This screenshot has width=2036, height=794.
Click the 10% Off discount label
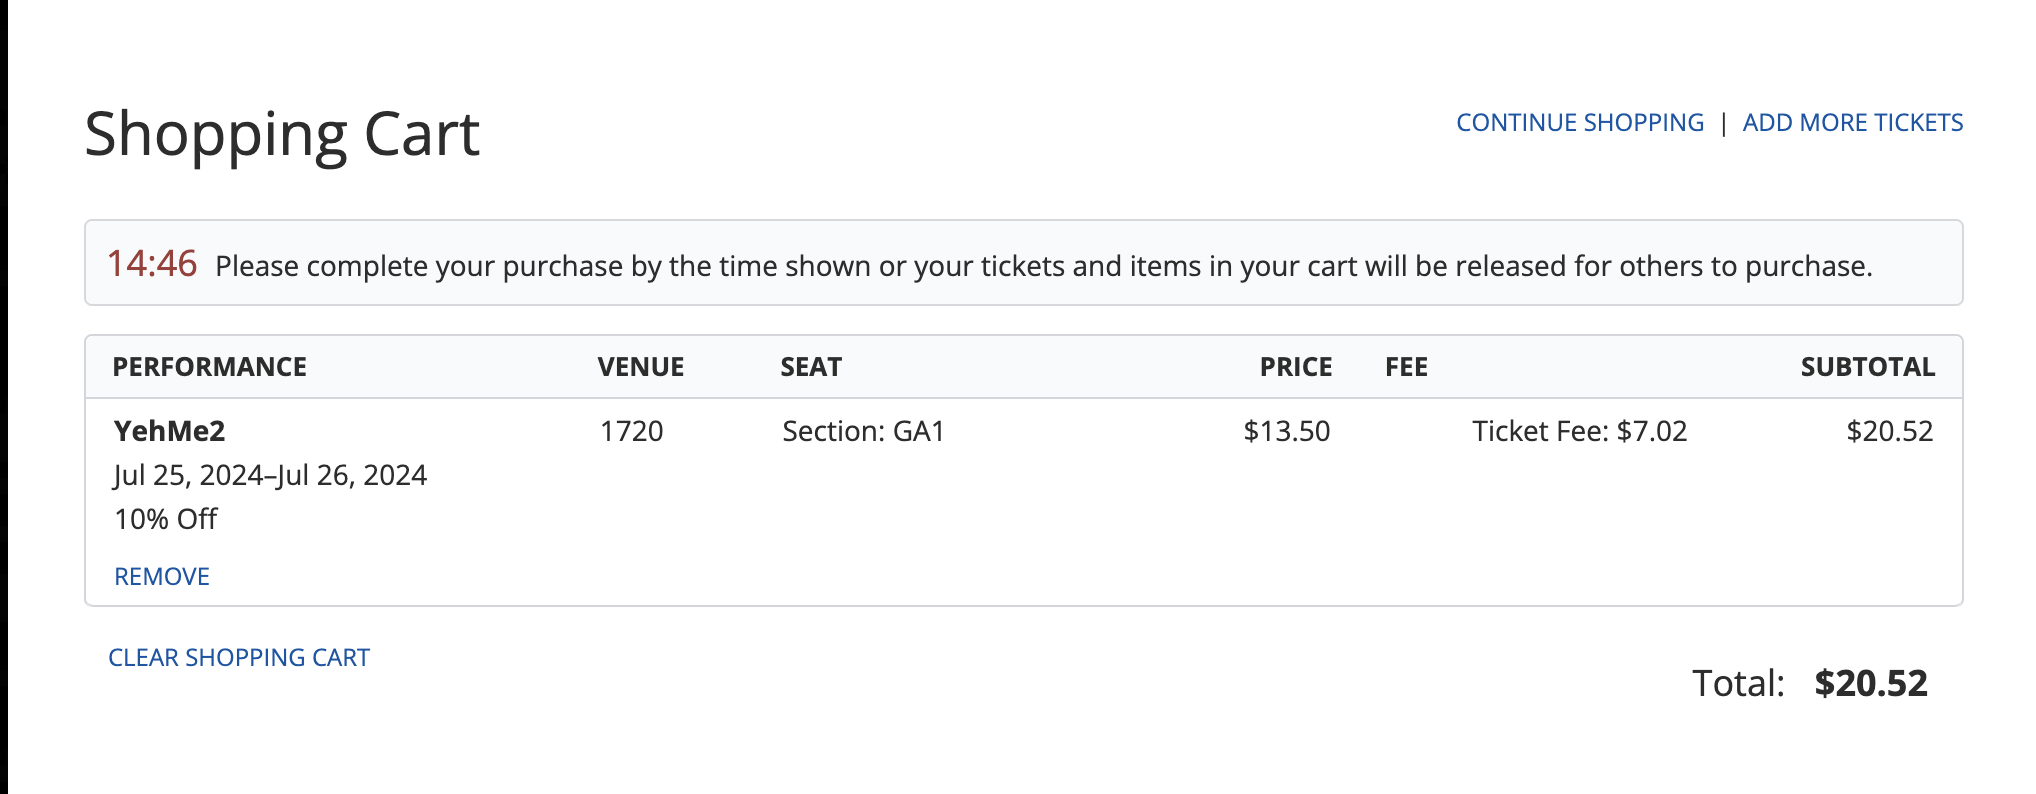[x=166, y=519]
